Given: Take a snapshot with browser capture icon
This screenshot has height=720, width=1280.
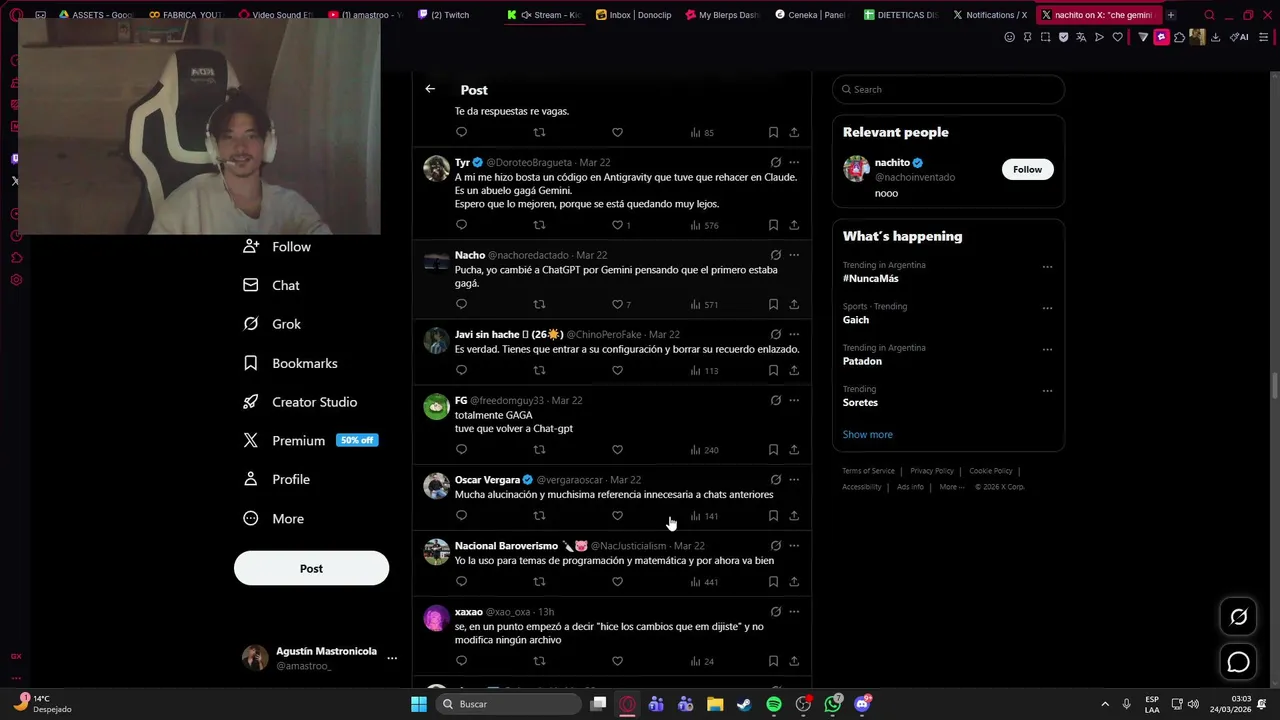Looking at the screenshot, I should [x=1045, y=37].
